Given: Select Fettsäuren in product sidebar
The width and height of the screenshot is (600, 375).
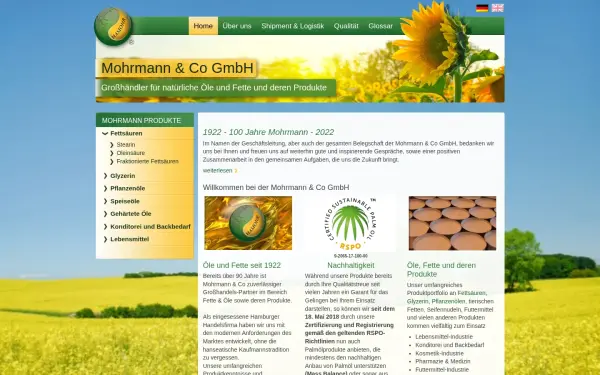Looking at the screenshot, I should coord(126,134).
